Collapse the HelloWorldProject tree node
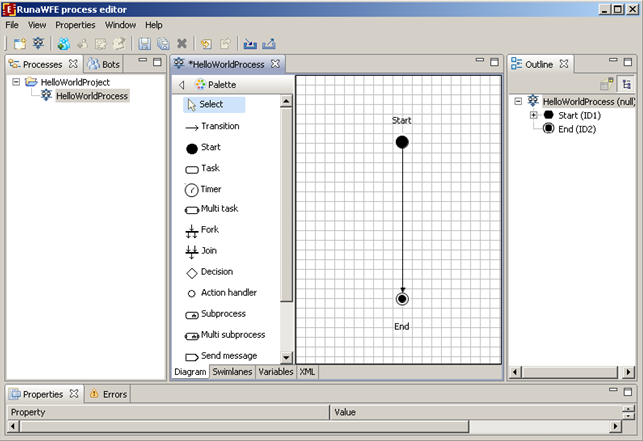This screenshot has height=441, width=643. coord(17,82)
